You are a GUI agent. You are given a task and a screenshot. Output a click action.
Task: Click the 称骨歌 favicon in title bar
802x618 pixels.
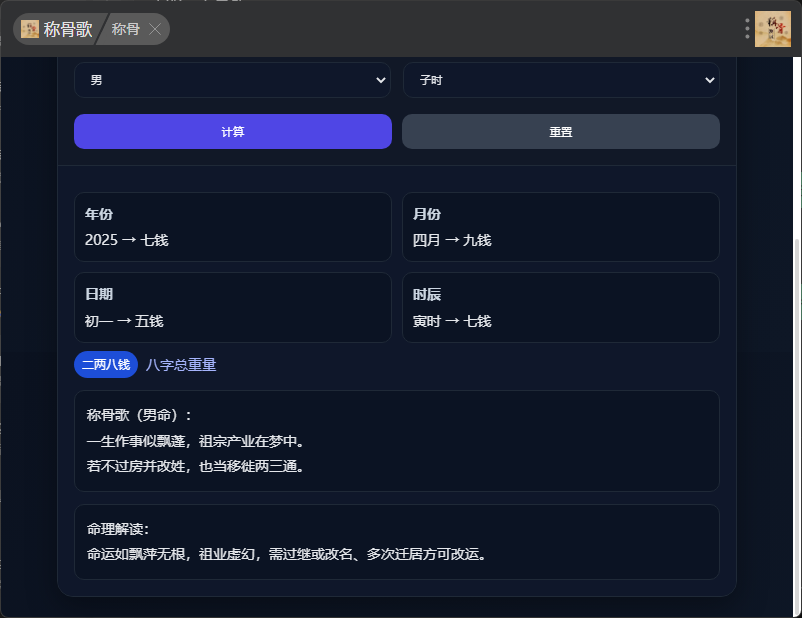(x=30, y=29)
